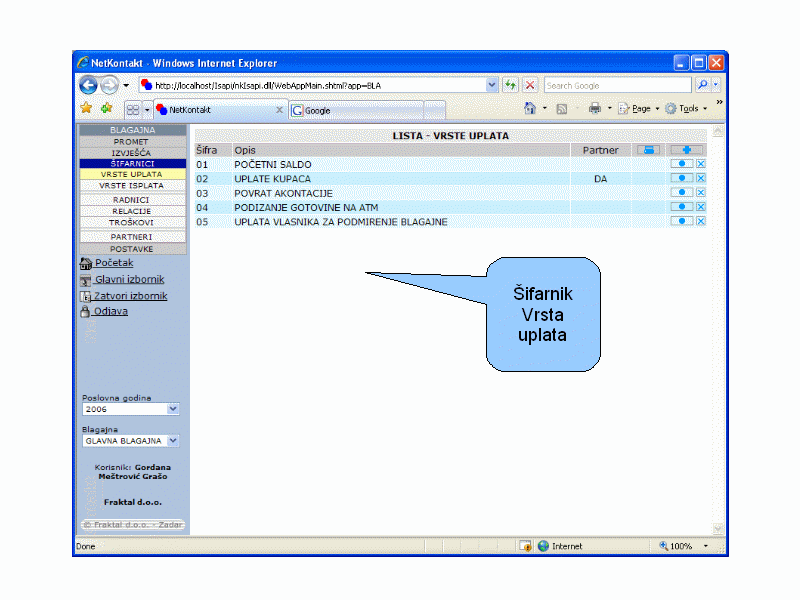Viewport: 800px width, 600px height.
Task: Delete the POČETNI SALDO row
Action: (x=701, y=164)
